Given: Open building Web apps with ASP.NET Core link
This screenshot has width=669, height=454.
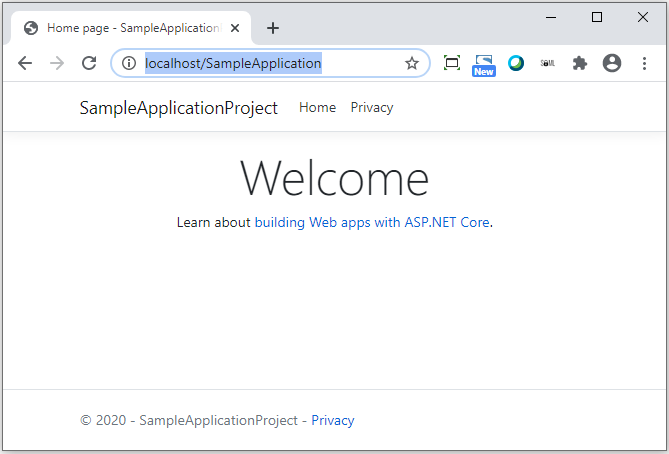Looking at the screenshot, I should [372, 222].
